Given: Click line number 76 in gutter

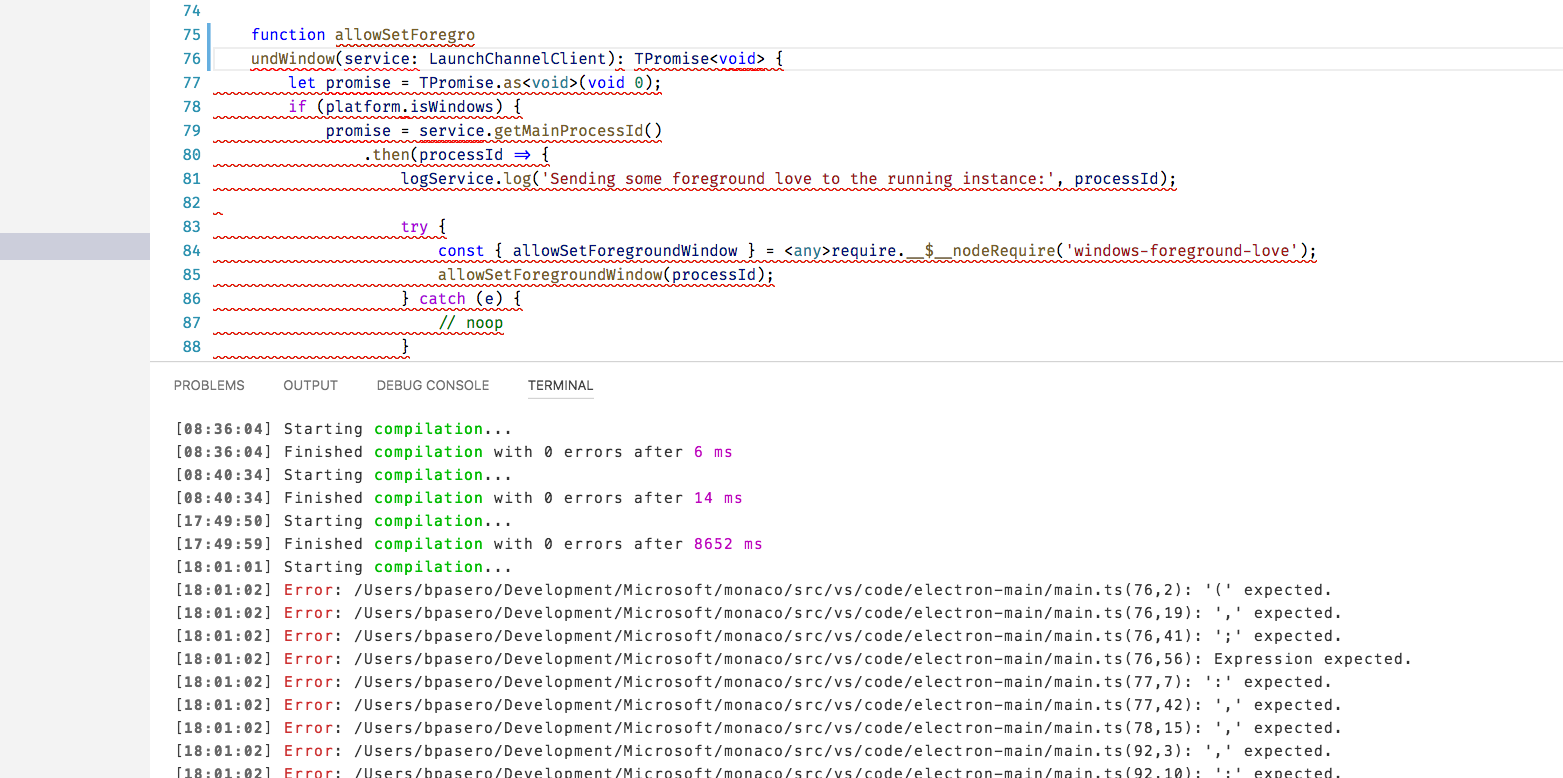Looking at the screenshot, I should tap(192, 59).
